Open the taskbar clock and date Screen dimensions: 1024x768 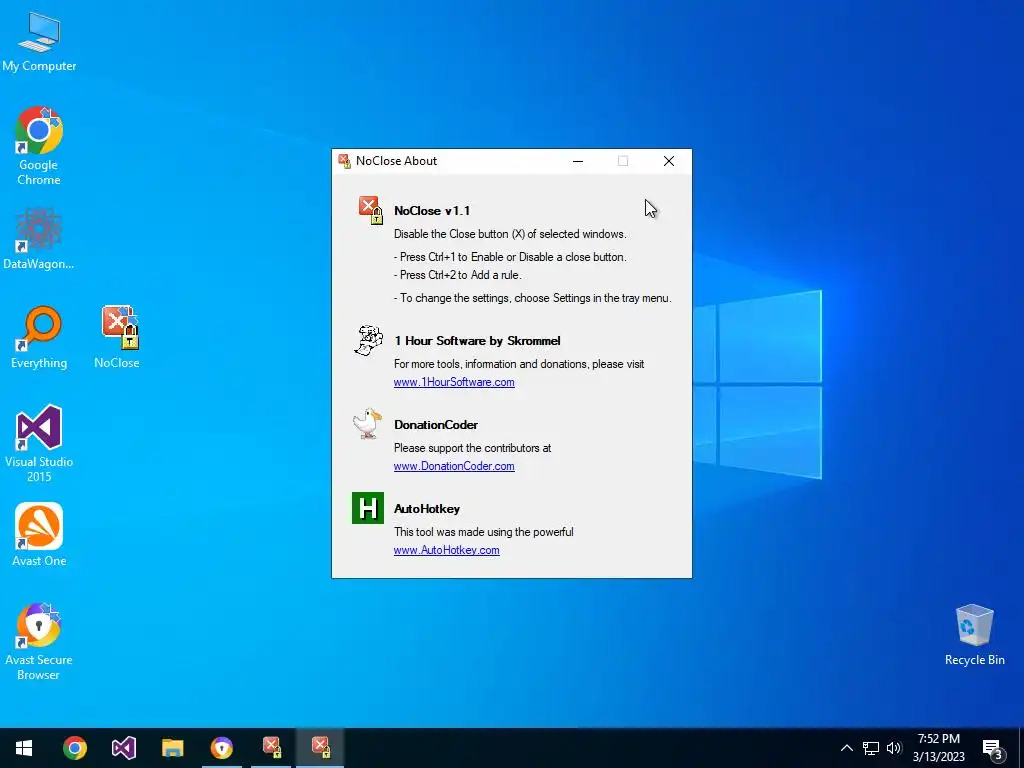(938, 748)
